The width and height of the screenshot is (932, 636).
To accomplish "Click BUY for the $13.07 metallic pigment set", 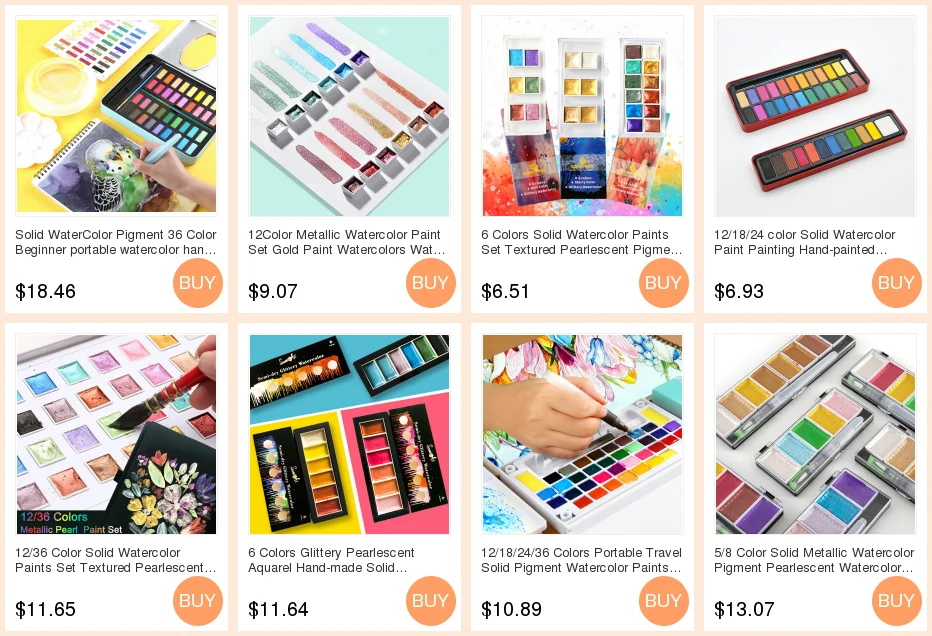I will coord(896,601).
